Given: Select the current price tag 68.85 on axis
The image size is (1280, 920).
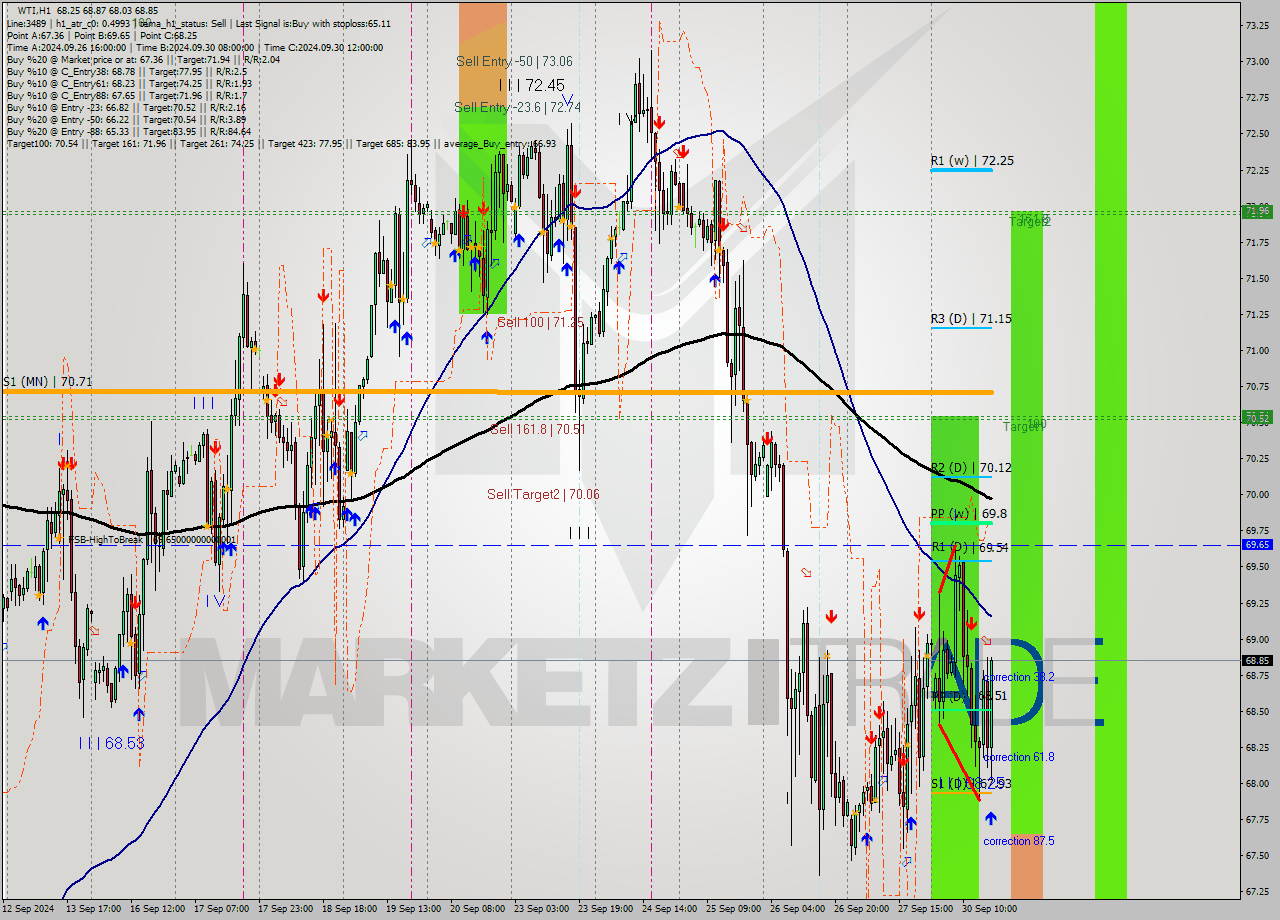Looking at the screenshot, I should pos(1257,660).
